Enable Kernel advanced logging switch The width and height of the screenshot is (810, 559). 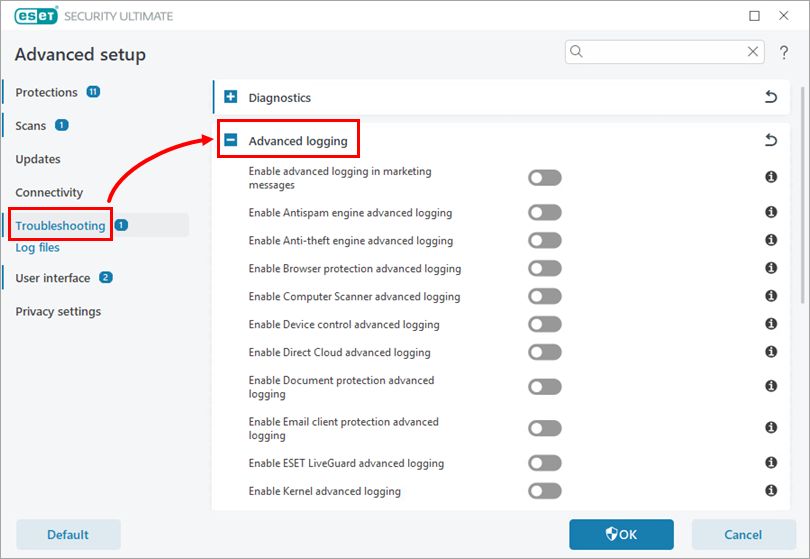pyautogui.click(x=545, y=491)
